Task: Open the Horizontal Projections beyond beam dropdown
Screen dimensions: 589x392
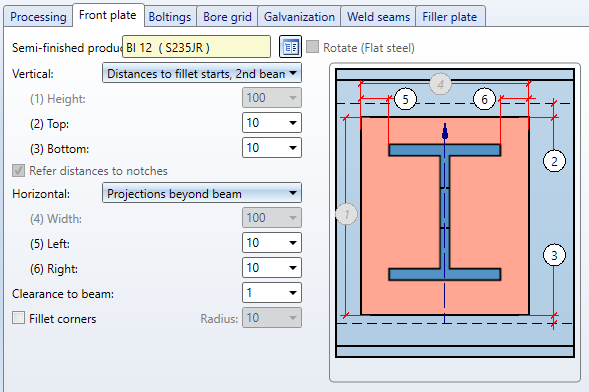Action: (x=202, y=193)
